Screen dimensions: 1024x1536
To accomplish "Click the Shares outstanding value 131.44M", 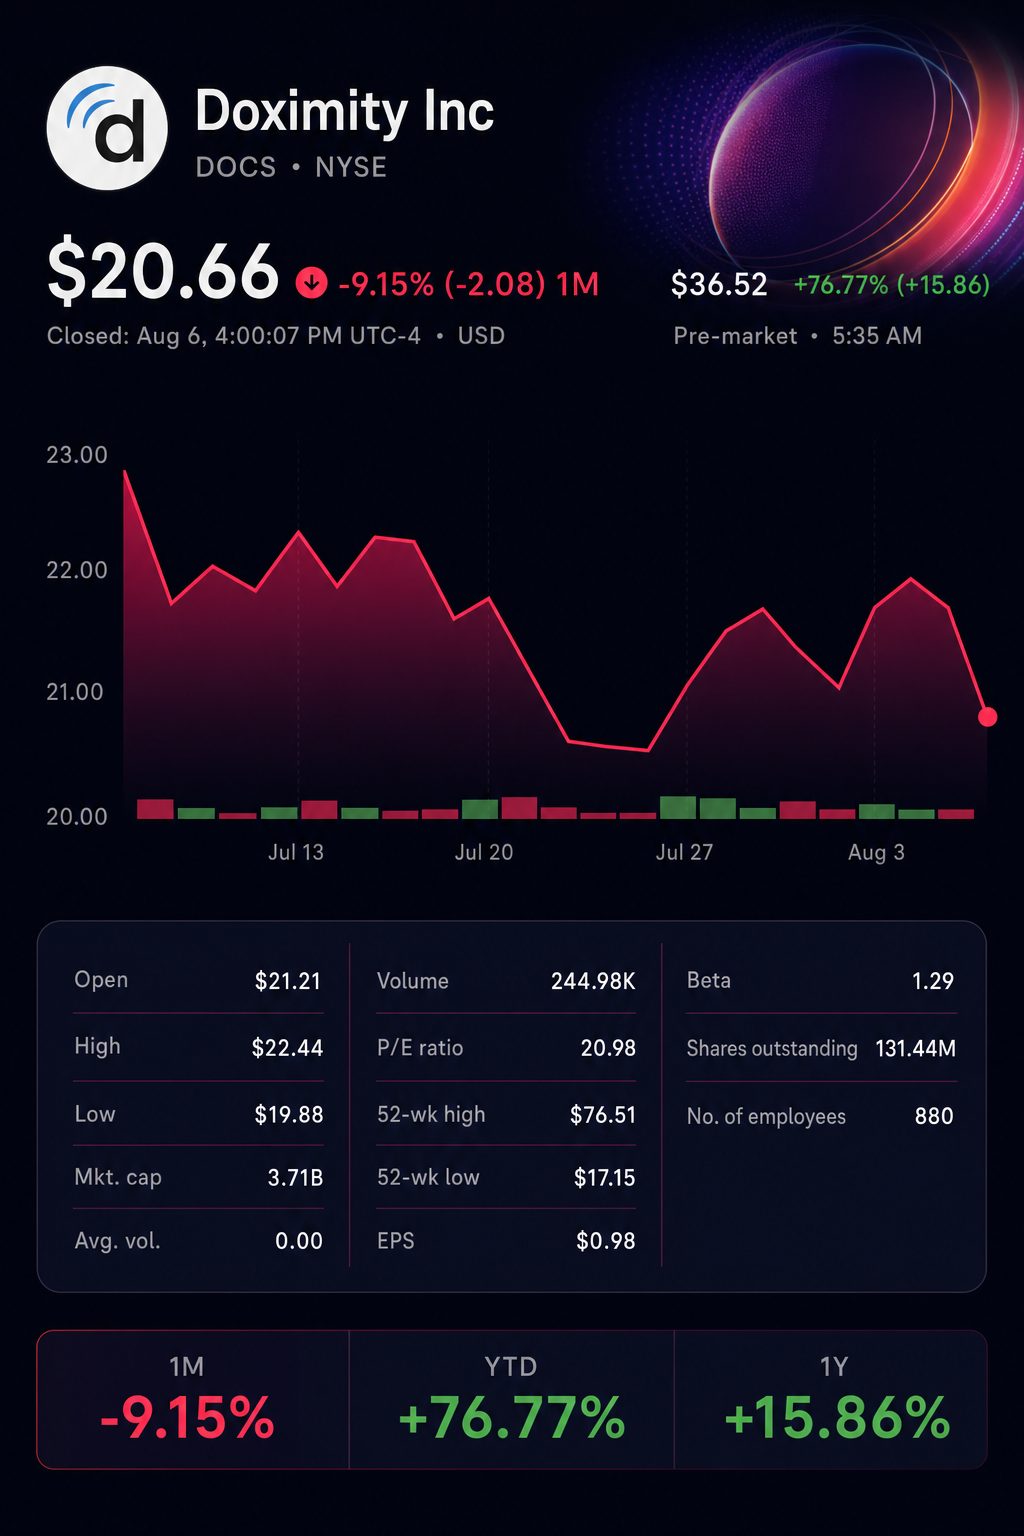I will 915,1048.
